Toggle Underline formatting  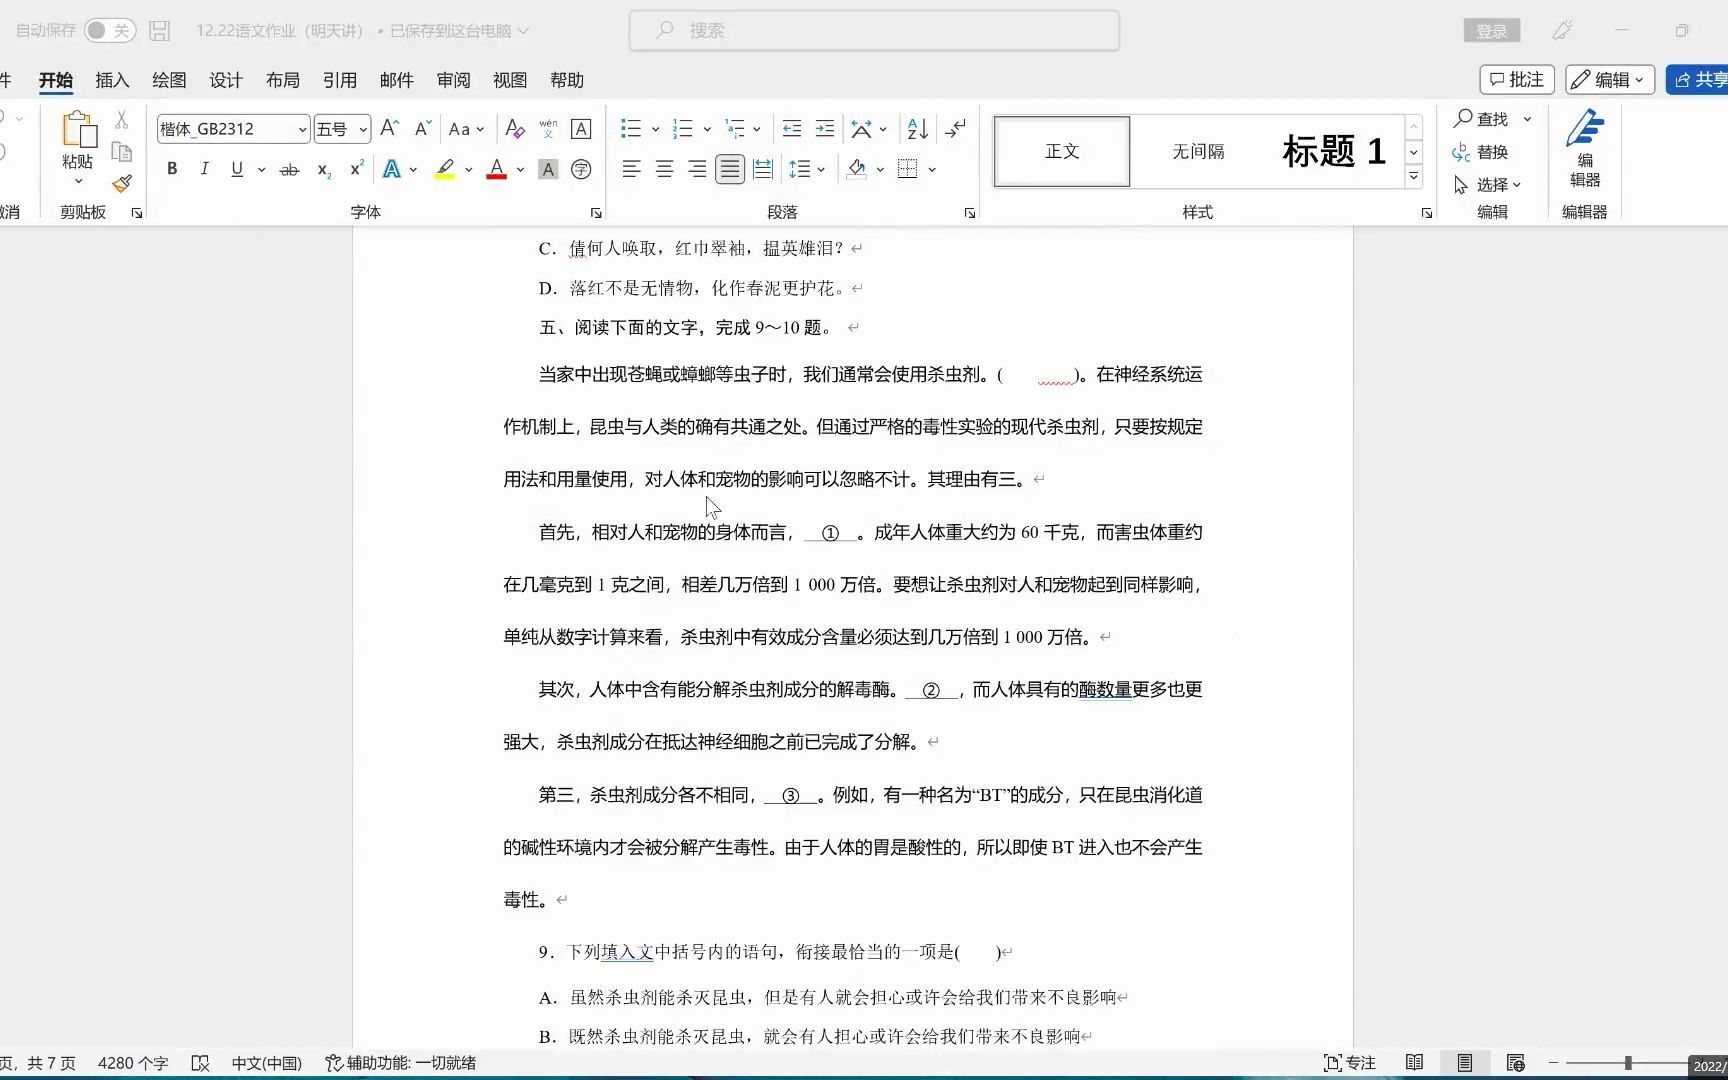point(237,169)
